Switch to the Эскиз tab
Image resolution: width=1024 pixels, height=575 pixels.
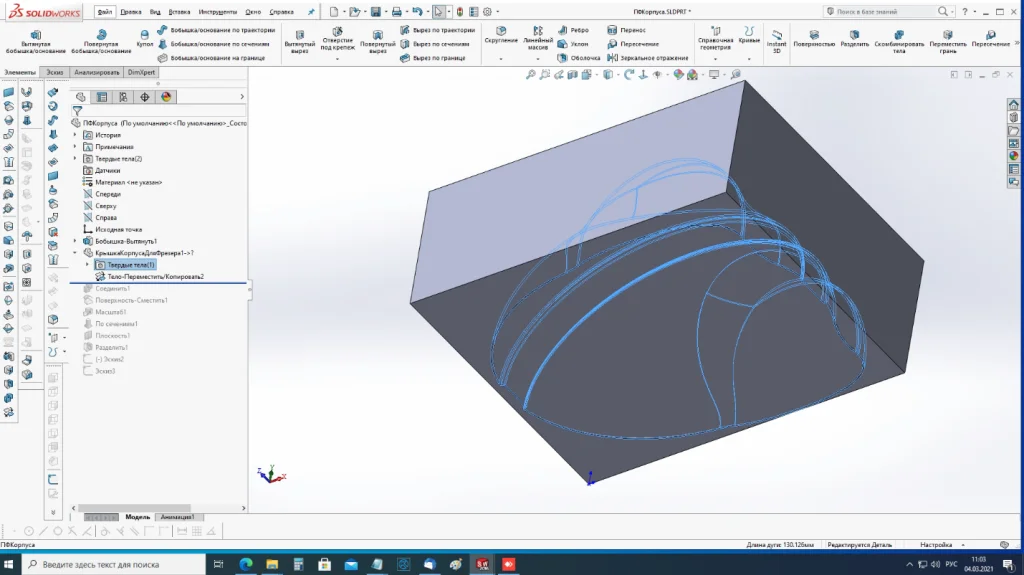click(54, 73)
